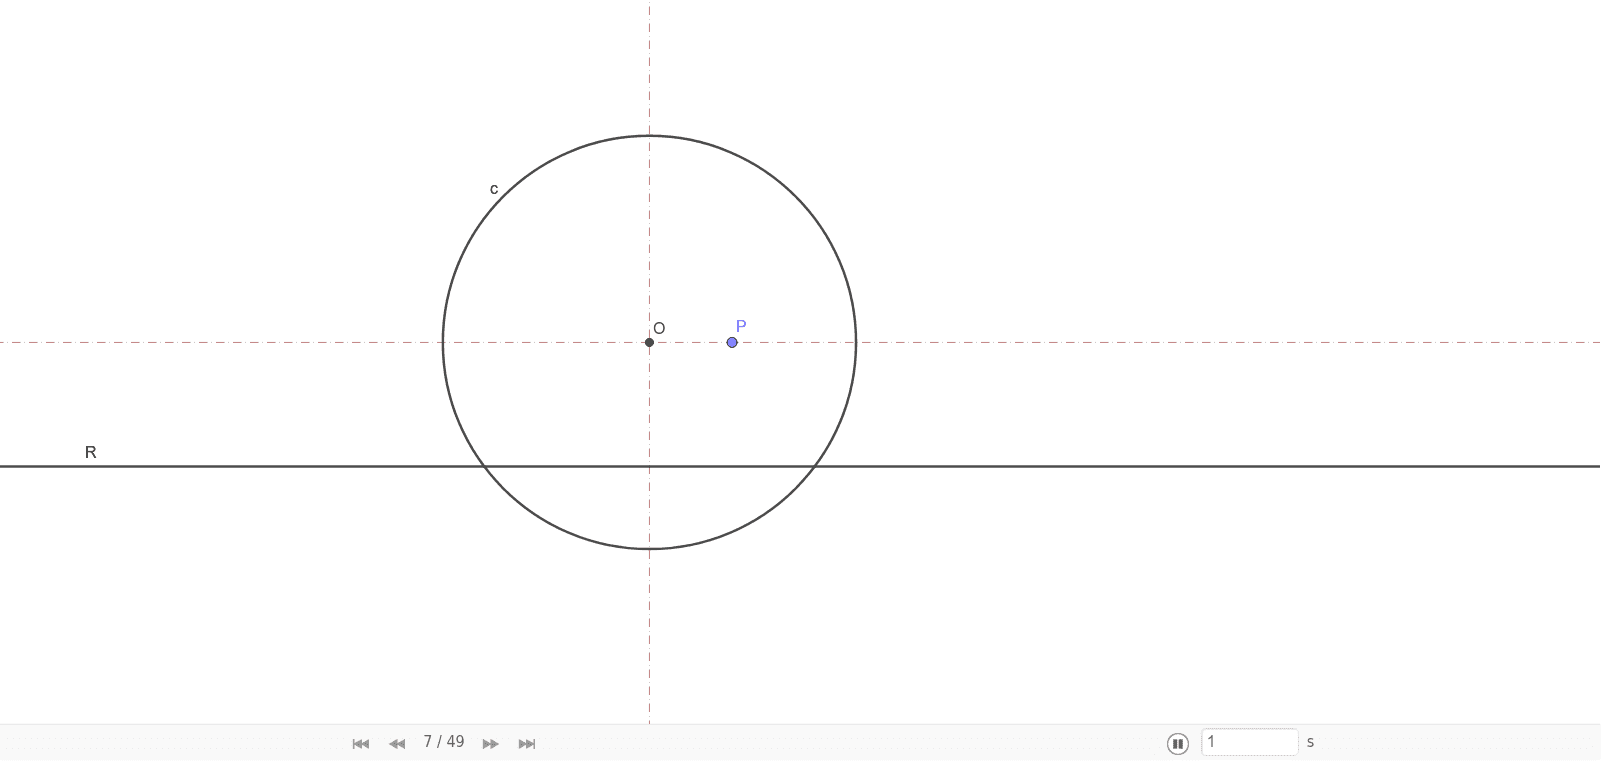This screenshot has width=1602, height=761.
Task: Jump to first construction step
Action: click(x=361, y=743)
